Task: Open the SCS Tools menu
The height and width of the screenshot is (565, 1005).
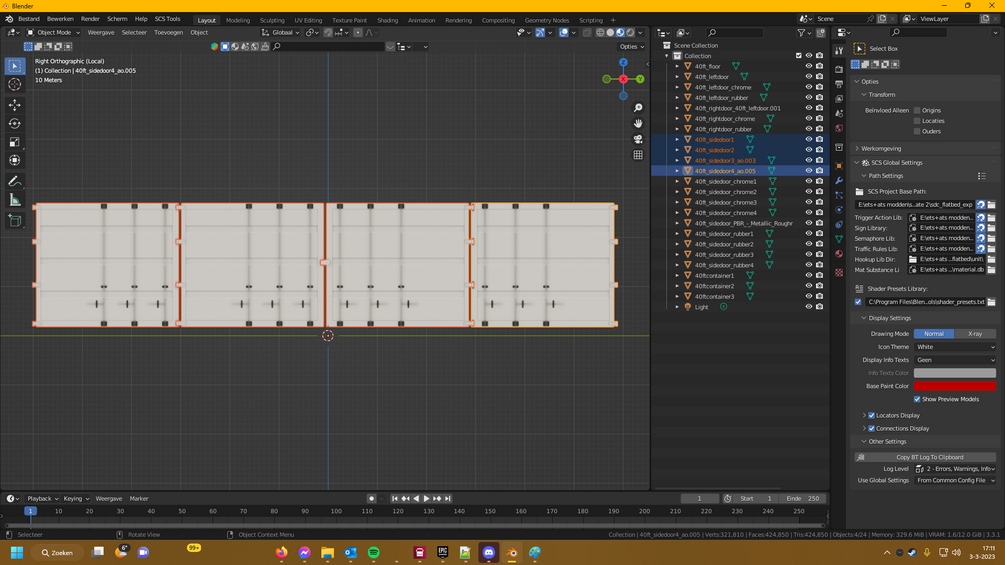Action: pyautogui.click(x=167, y=19)
